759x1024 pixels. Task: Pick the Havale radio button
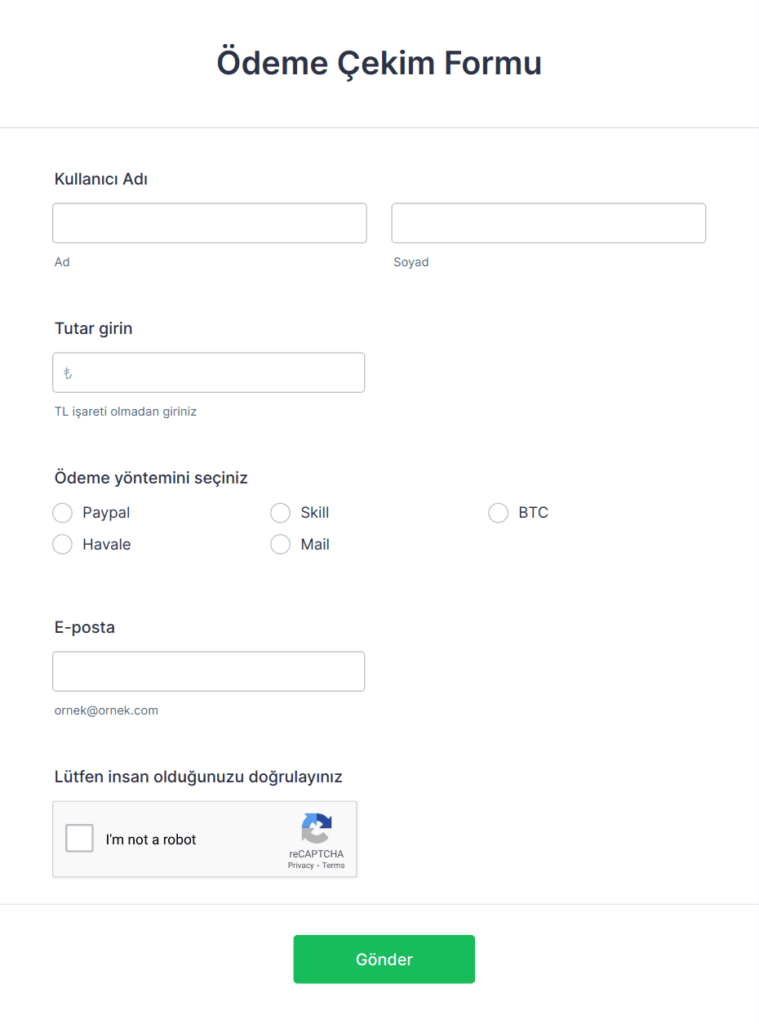pos(63,545)
